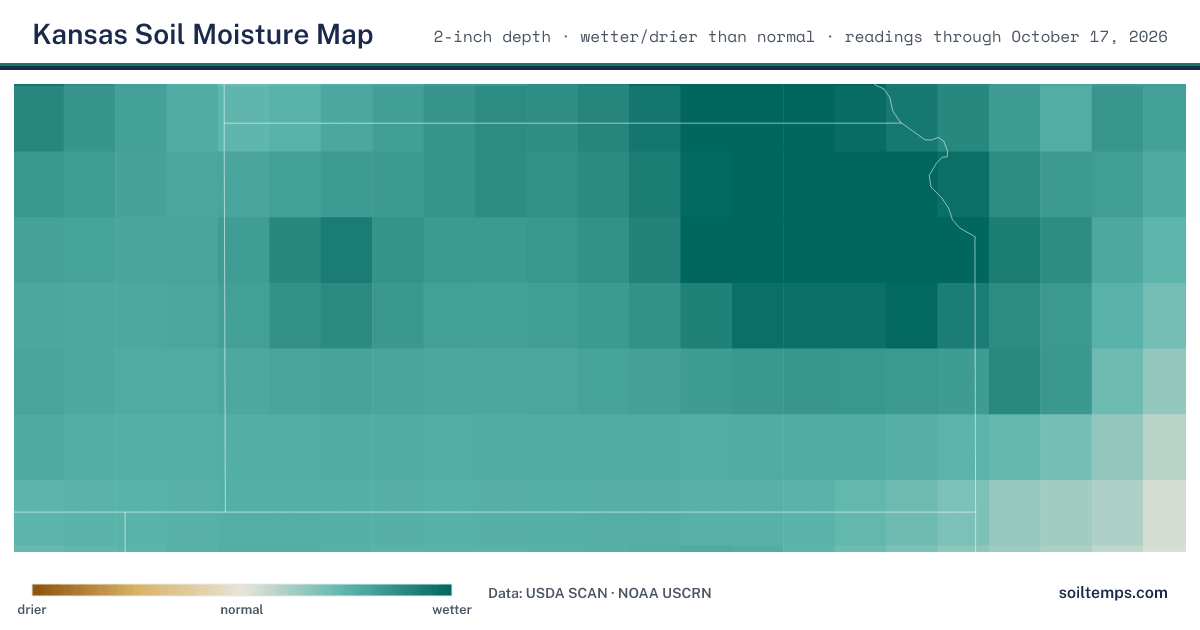The width and height of the screenshot is (1200, 630).
Task: Select the "normal" legend label
Action: pyautogui.click(x=242, y=609)
